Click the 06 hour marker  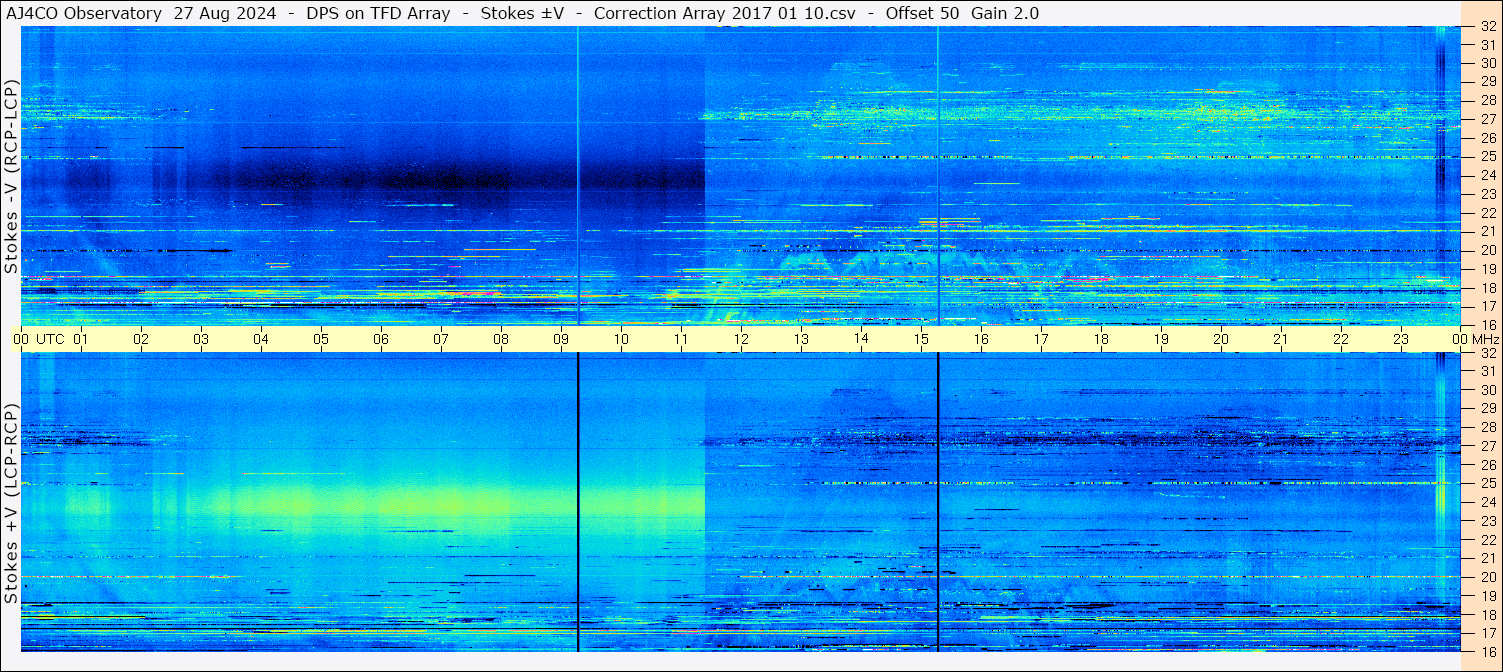(x=381, y=339)
